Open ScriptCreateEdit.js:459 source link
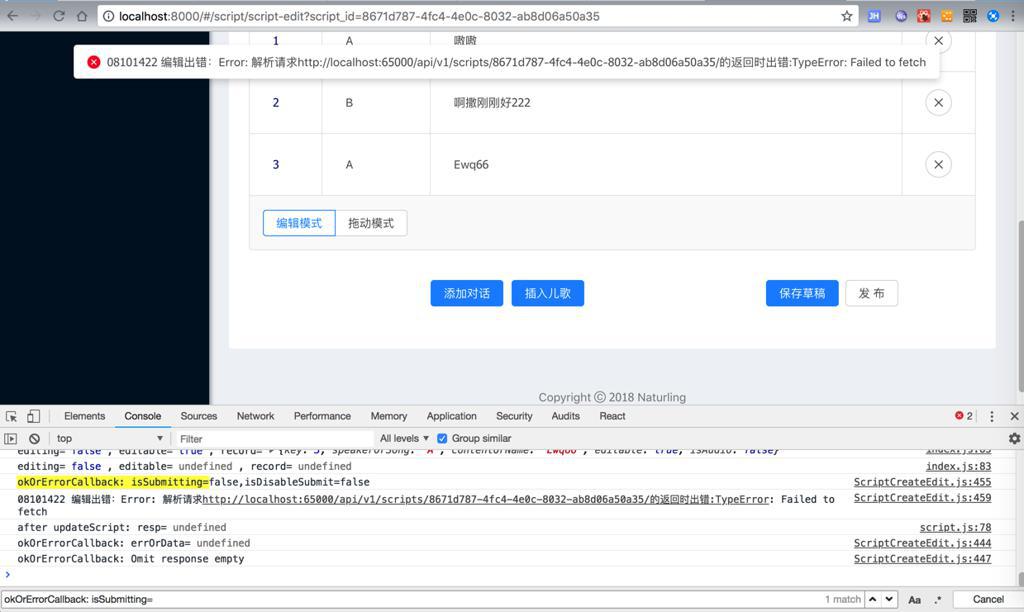The image size is (1024, 612). point(922,498)
